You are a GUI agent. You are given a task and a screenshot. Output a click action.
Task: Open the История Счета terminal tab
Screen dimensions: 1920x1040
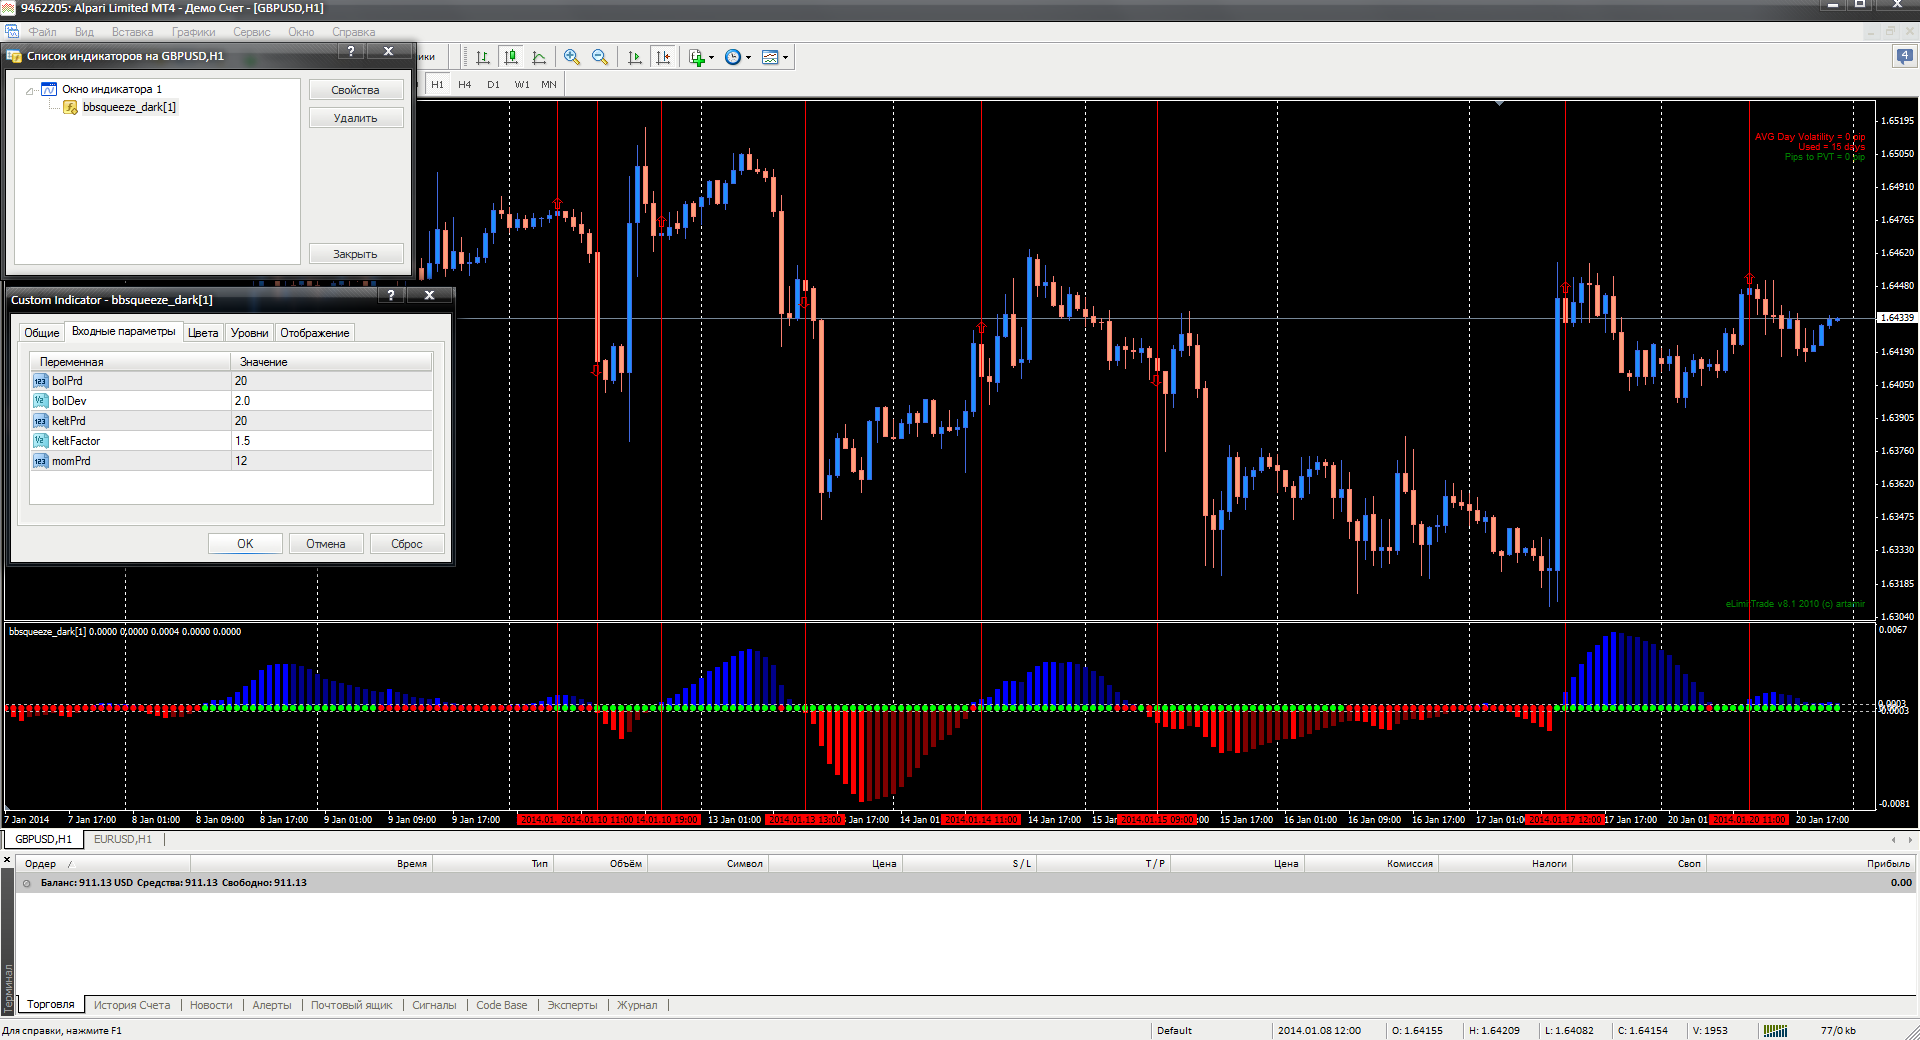coord(132,1005)
